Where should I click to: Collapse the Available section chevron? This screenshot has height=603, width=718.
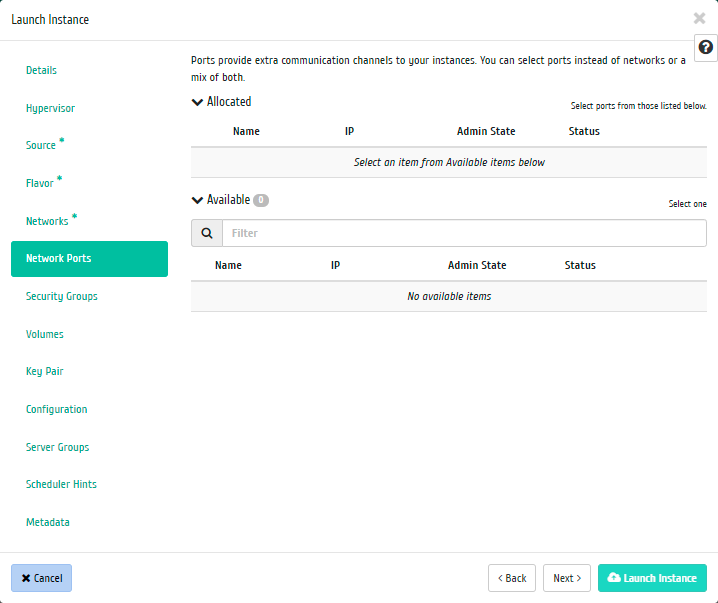click(x=197, y=200)
